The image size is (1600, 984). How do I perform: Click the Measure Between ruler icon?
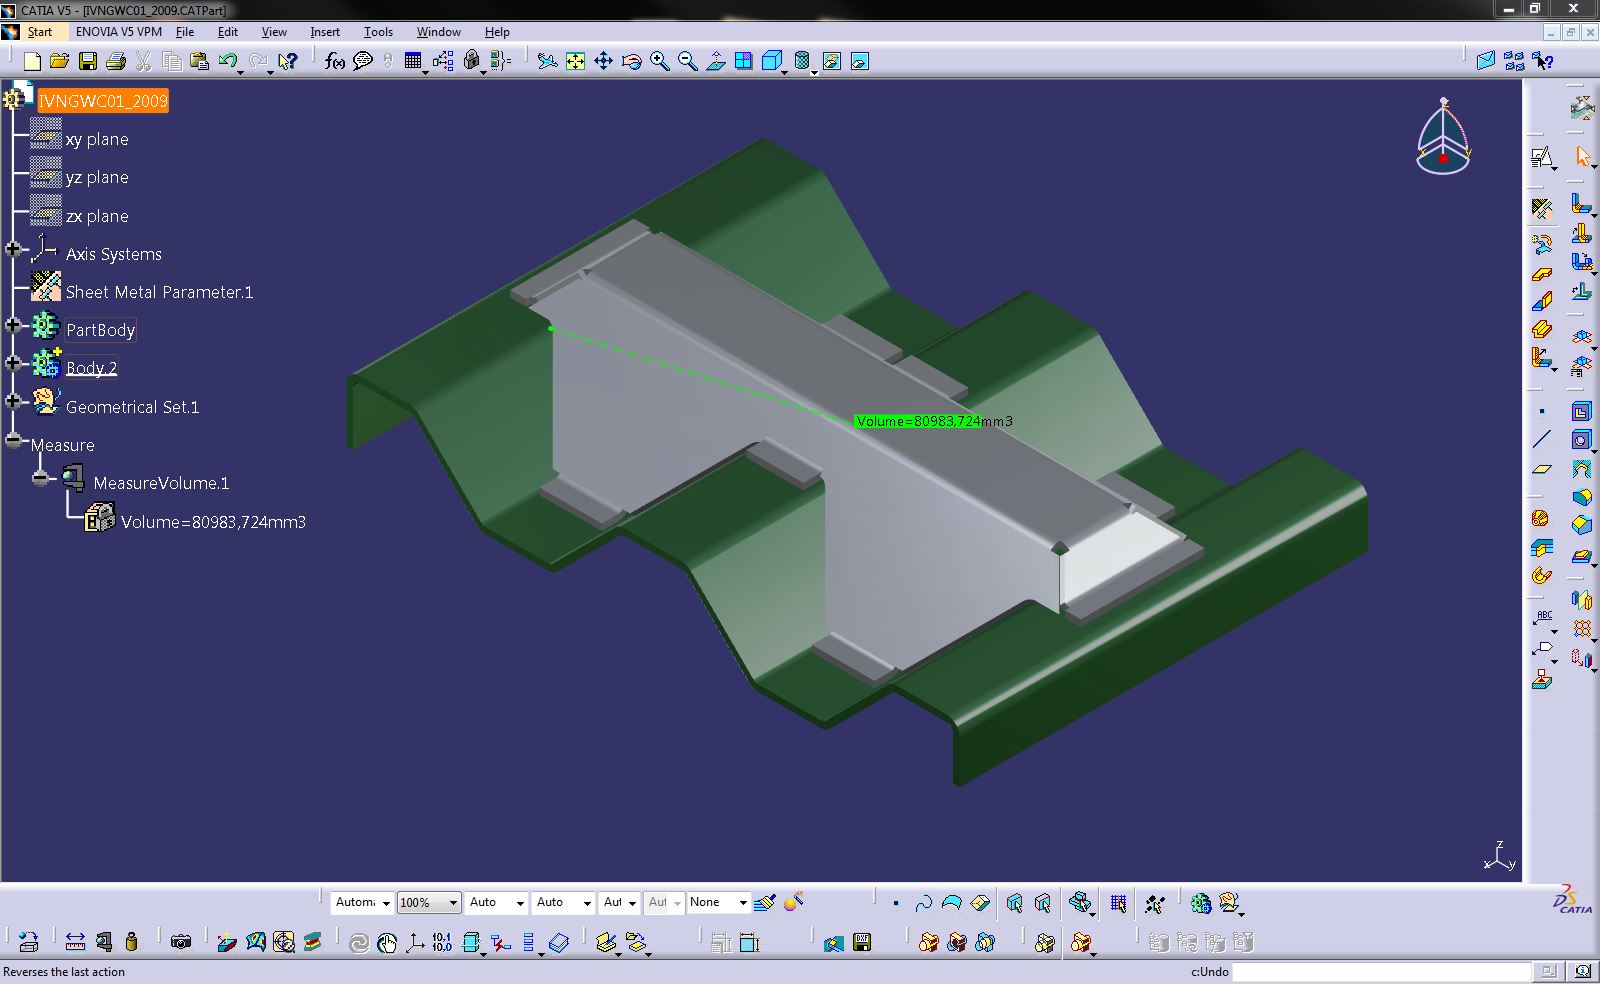click(x=75, y=941)
